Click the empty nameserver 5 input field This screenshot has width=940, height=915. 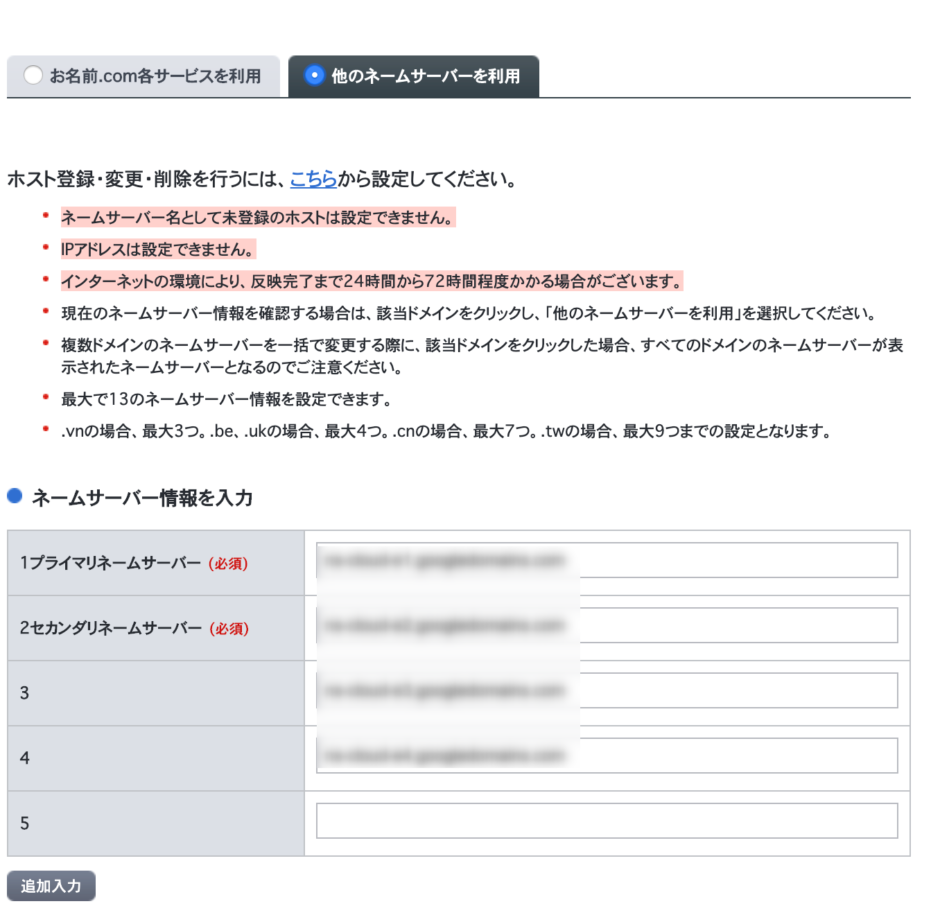606,822
